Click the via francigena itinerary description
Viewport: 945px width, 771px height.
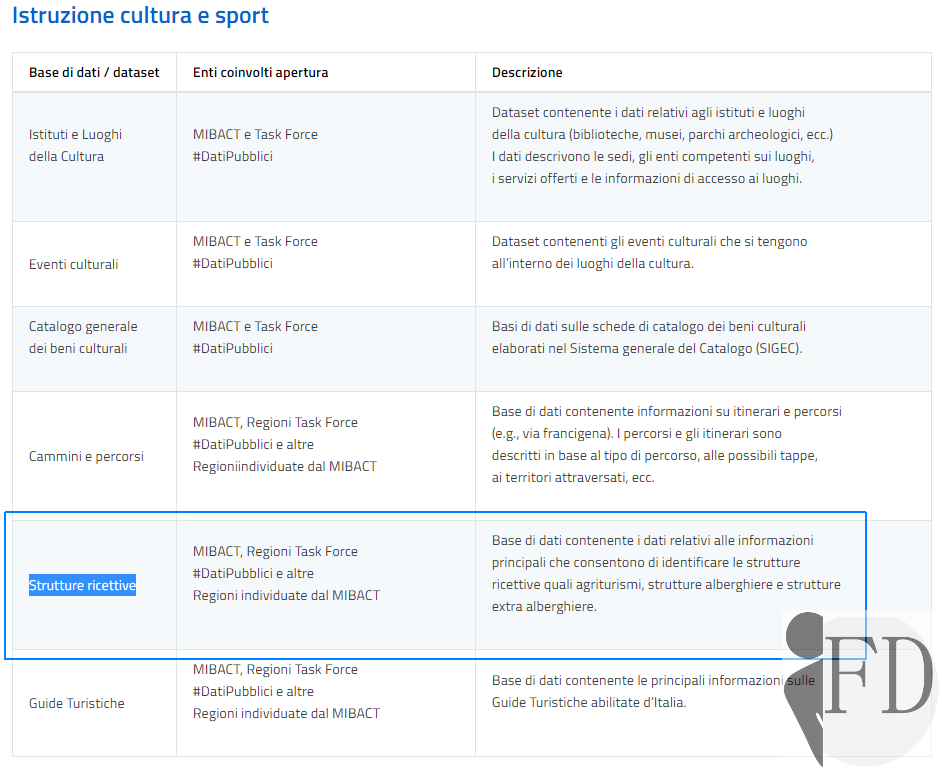[x=667, y=444]
